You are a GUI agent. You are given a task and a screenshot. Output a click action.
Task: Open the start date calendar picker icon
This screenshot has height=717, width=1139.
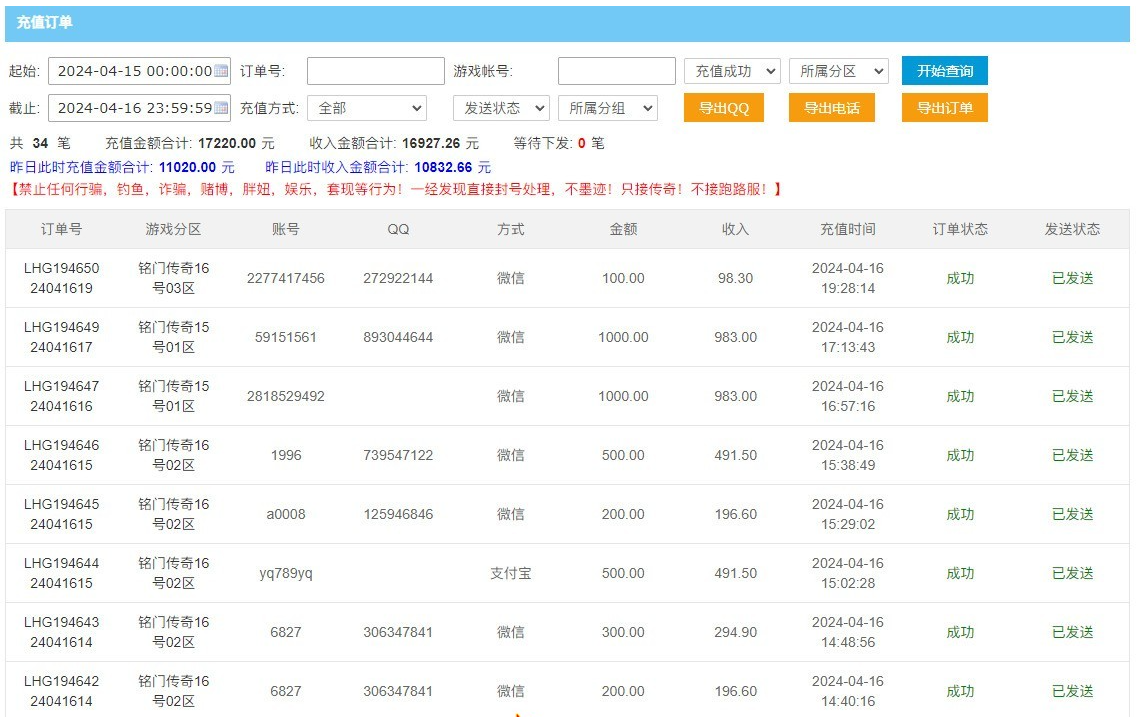click(x=221, y=71)
